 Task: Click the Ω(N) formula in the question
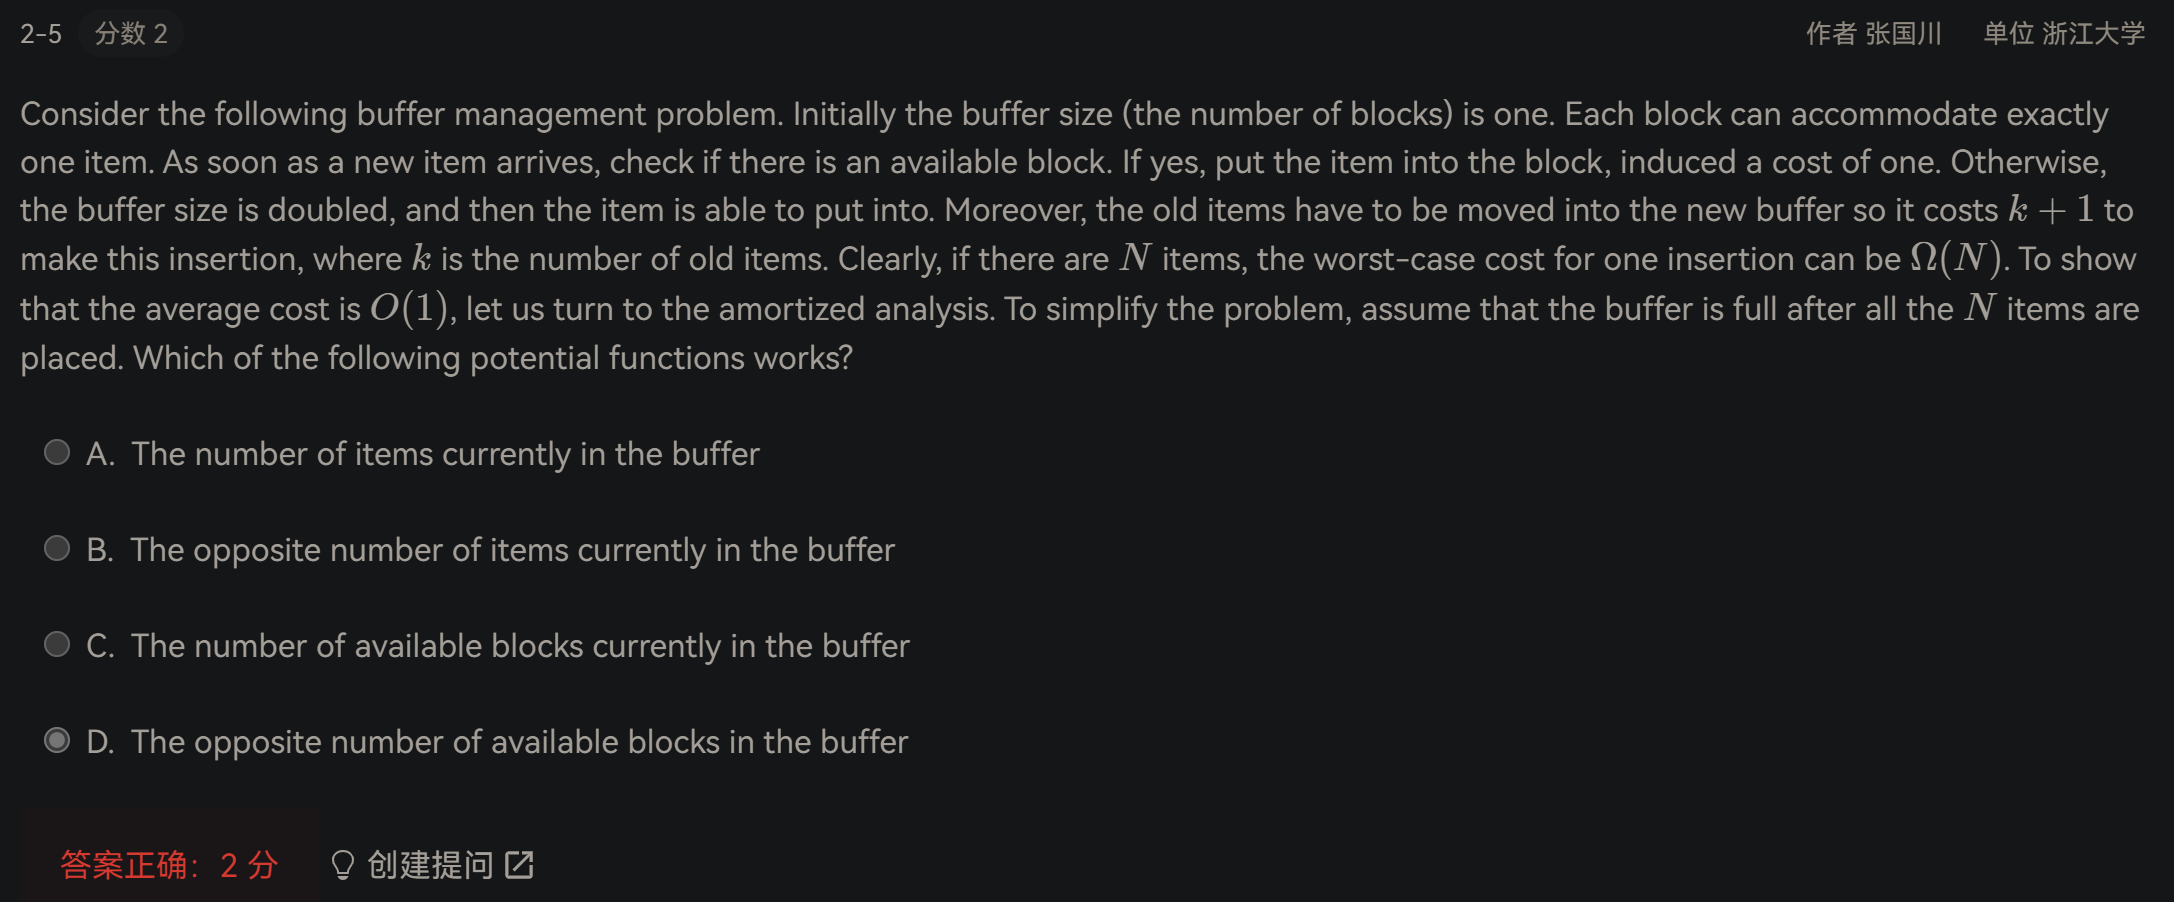click(1955, 258)
